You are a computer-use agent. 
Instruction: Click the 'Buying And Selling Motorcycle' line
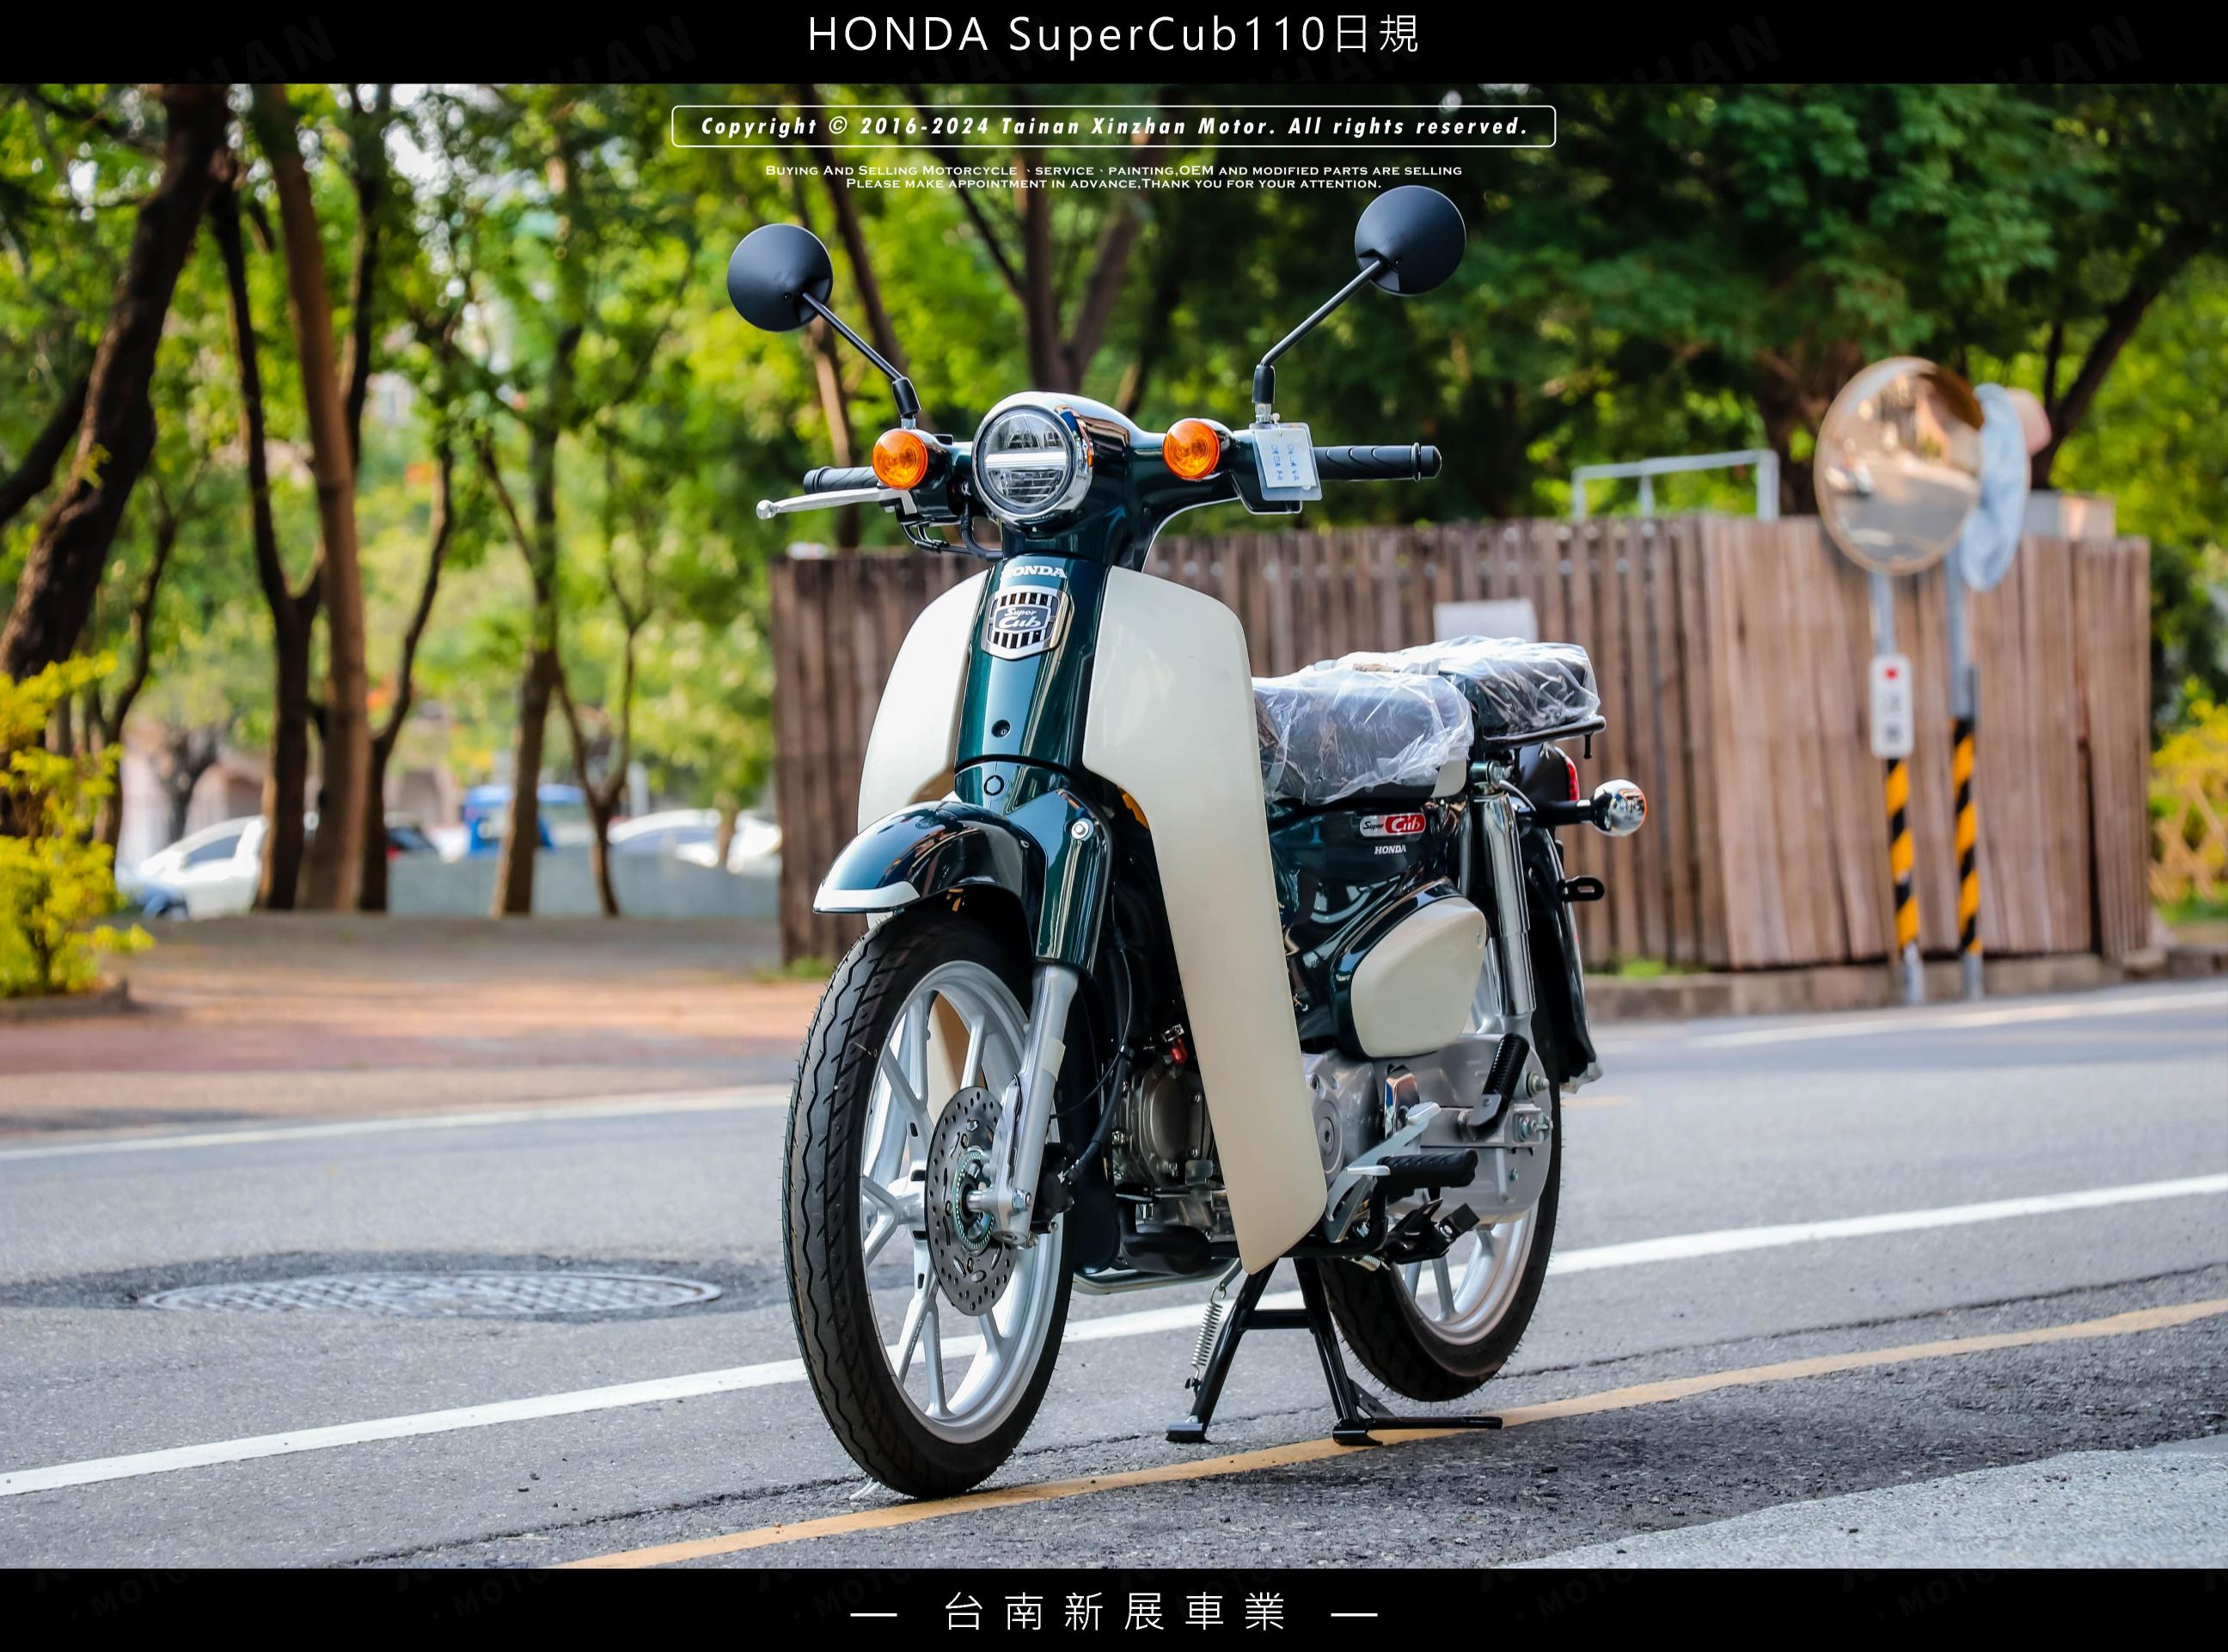click(1114, 170)
